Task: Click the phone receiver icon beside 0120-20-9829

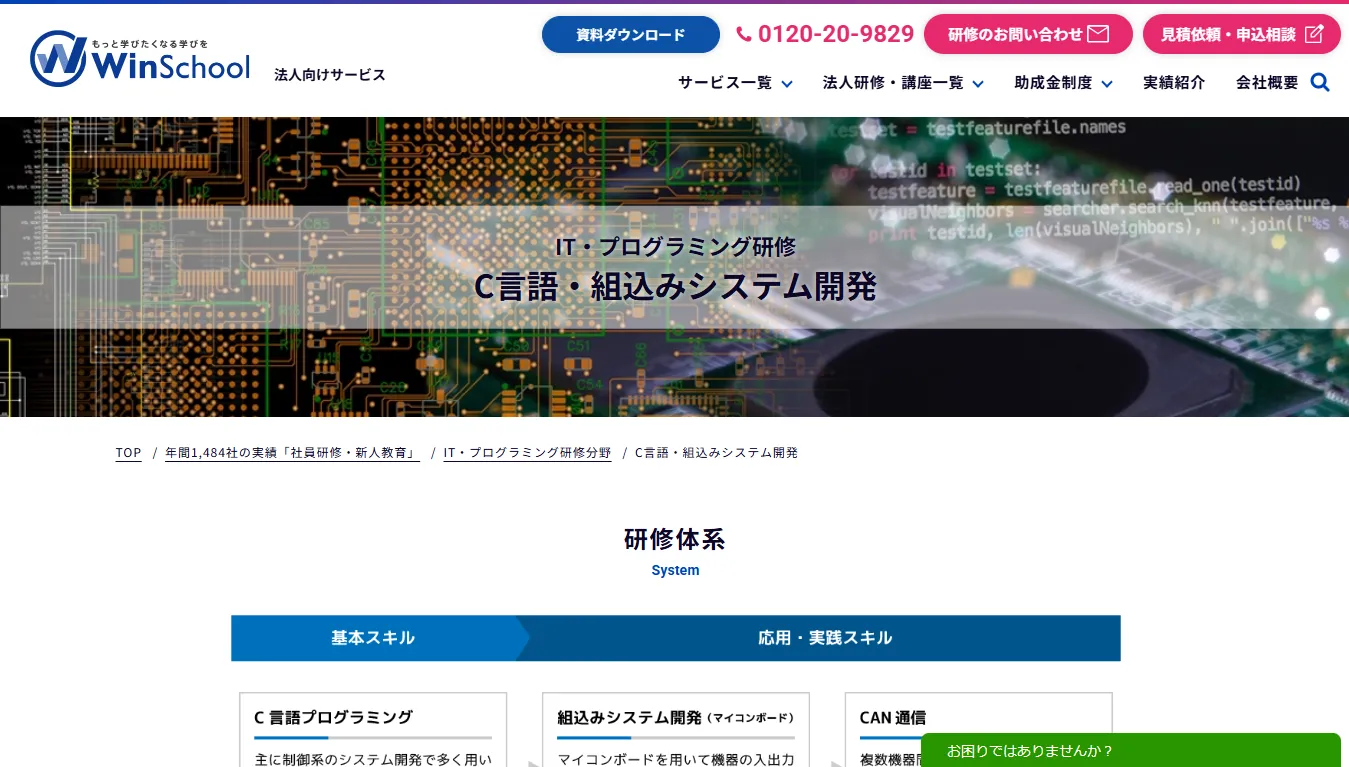Action: [x=744, y=33]
